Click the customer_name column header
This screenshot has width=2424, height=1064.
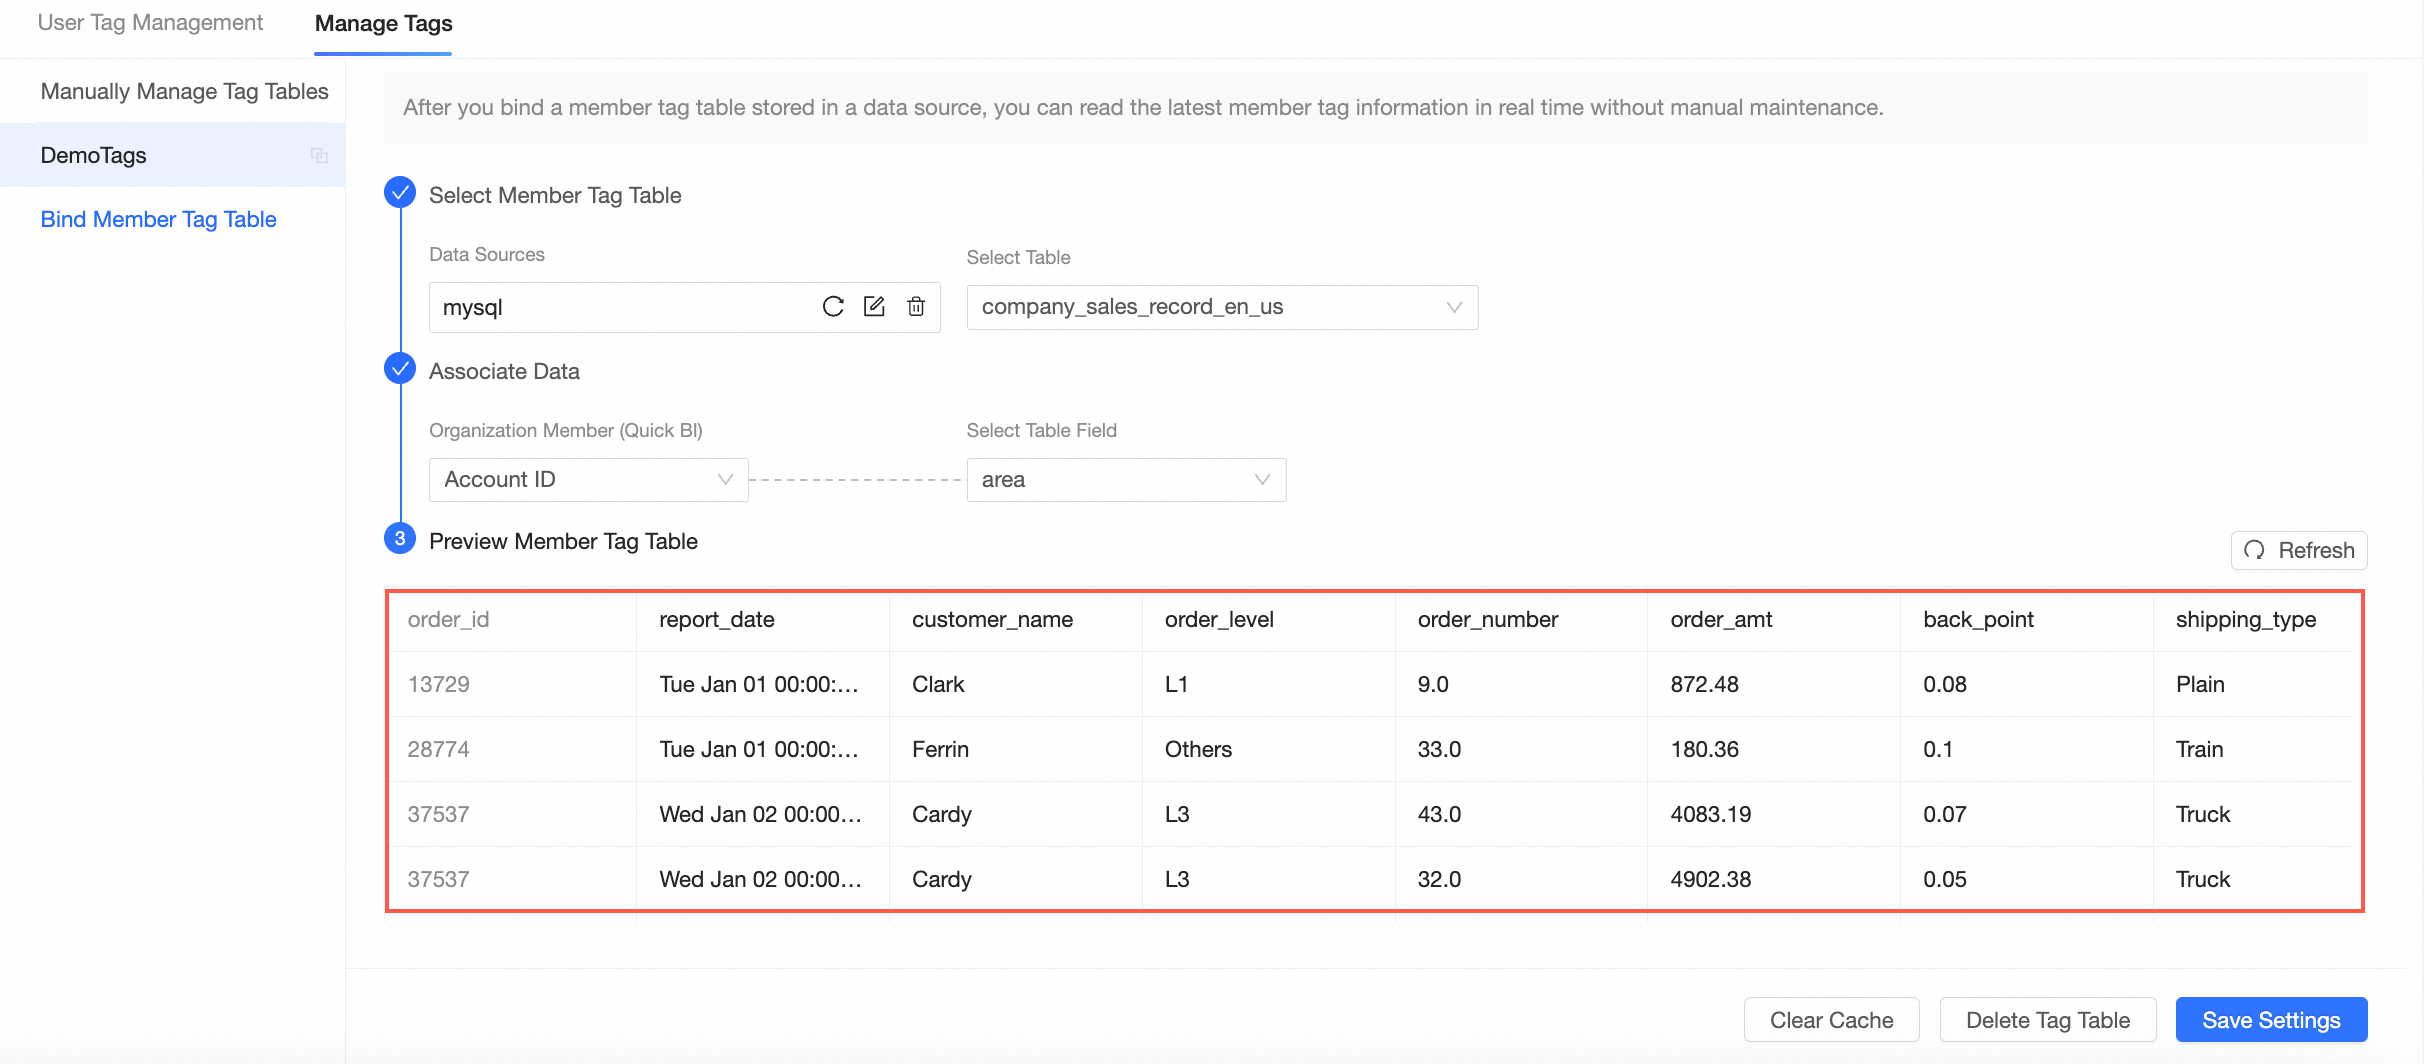992,620
